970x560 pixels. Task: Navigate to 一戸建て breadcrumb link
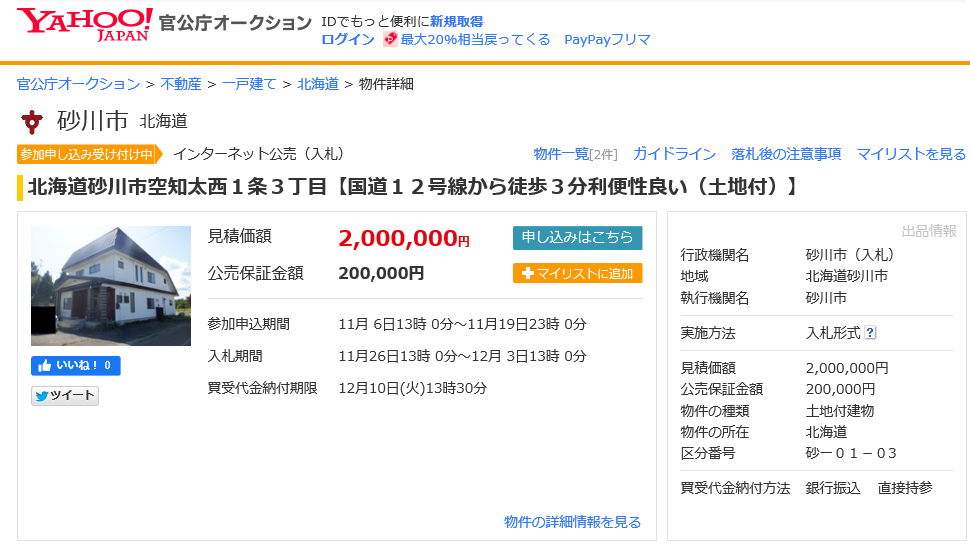point(249,84)
